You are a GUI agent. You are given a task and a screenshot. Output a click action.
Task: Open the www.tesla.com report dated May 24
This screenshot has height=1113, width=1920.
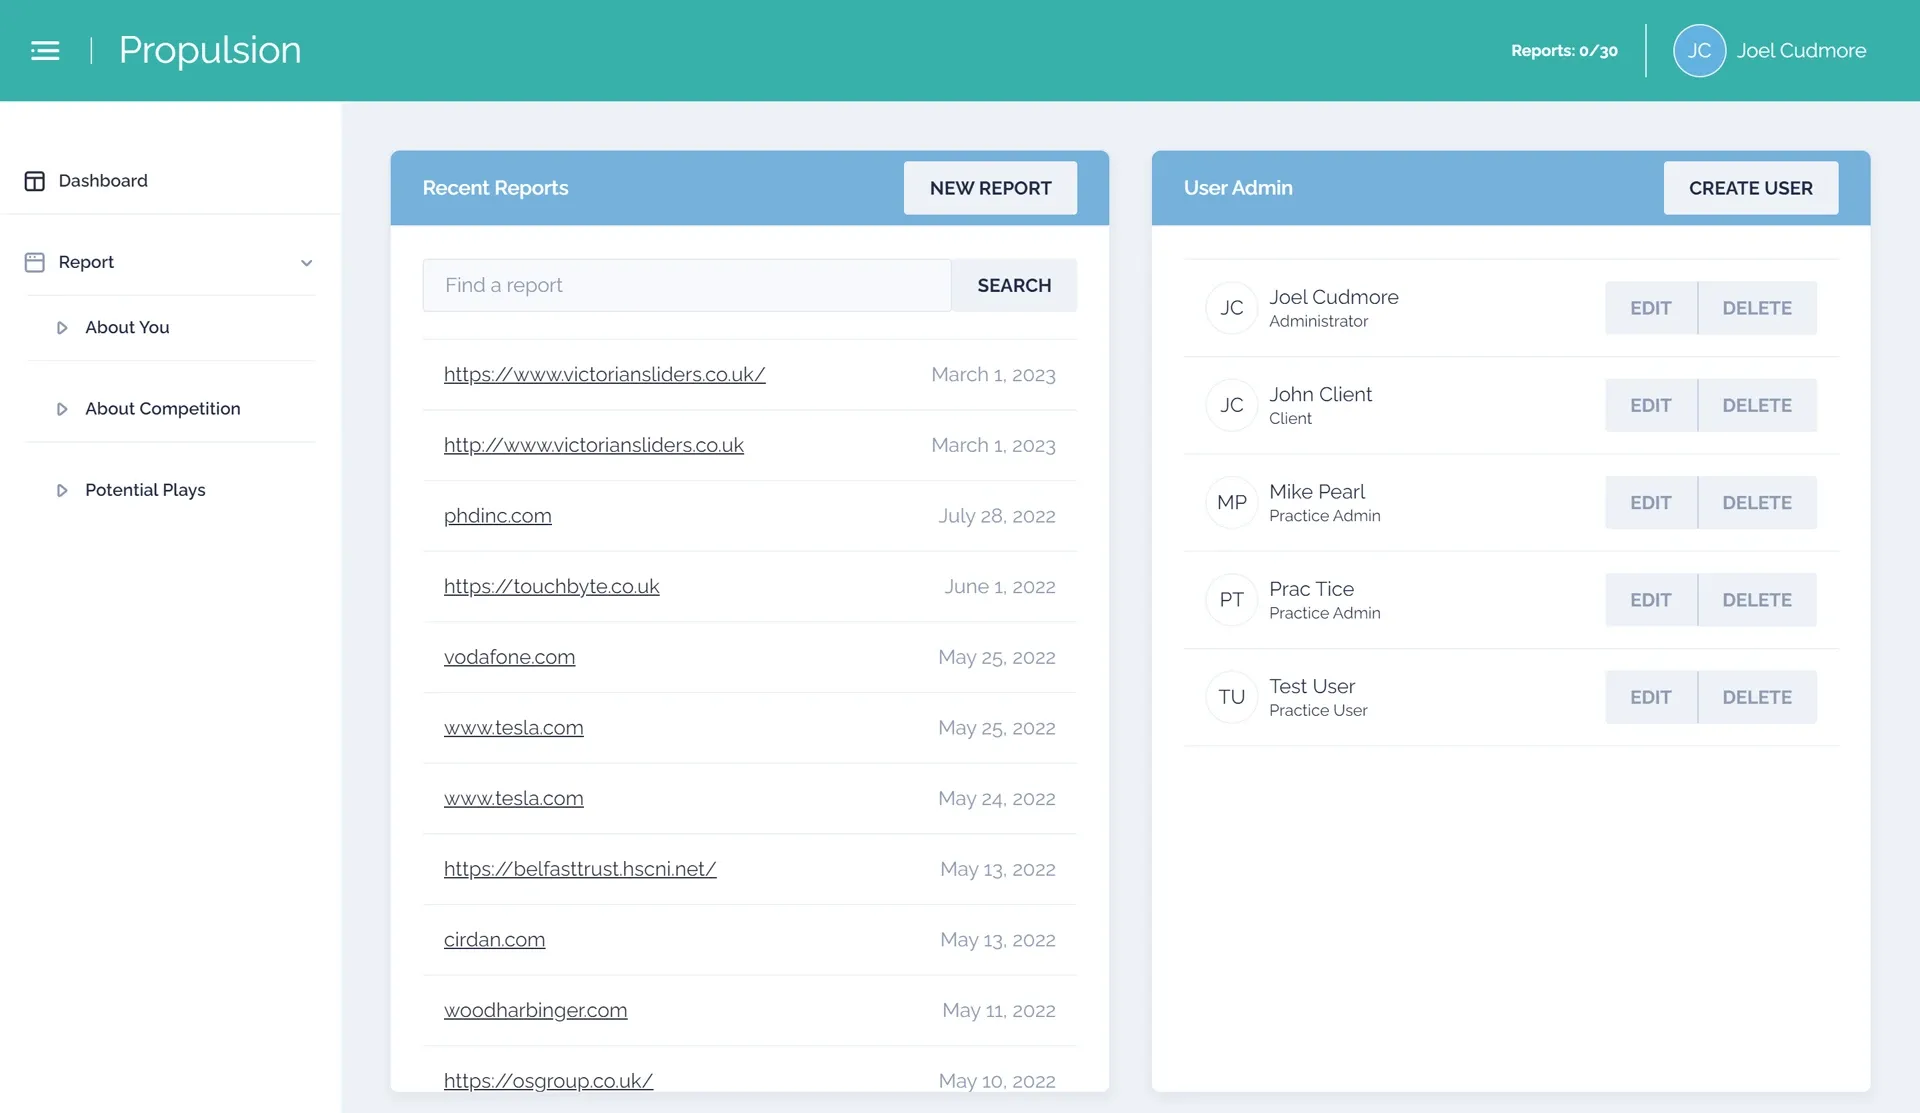pyautogui.click(x=513, y=798)
